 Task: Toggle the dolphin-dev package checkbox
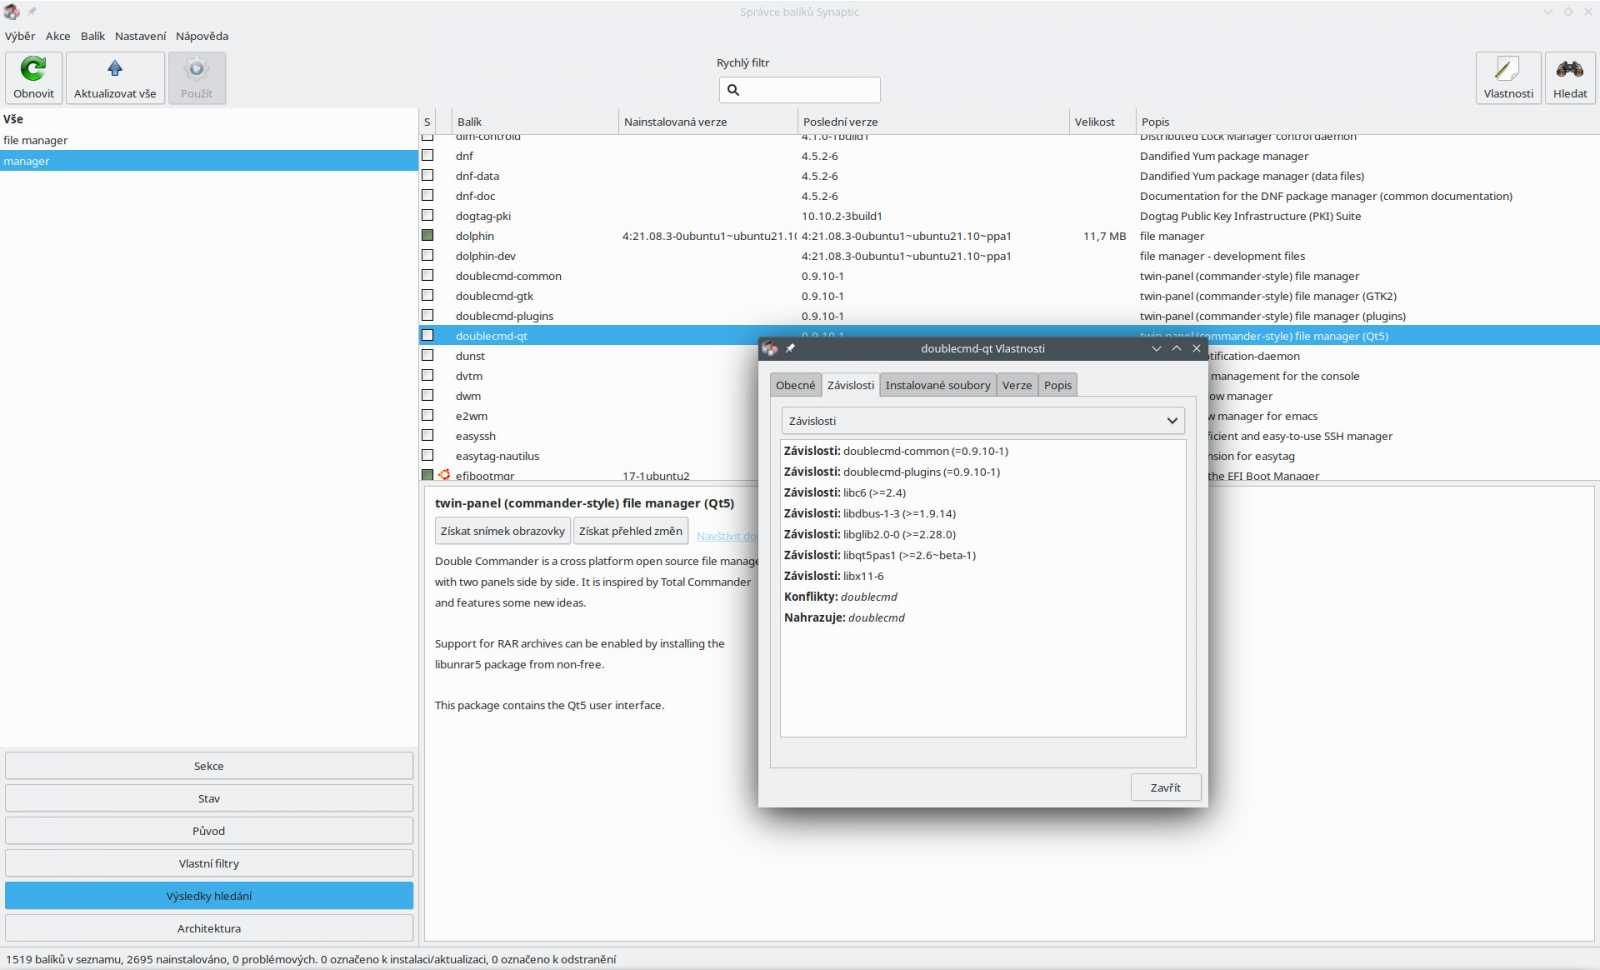tap(427, 255)
